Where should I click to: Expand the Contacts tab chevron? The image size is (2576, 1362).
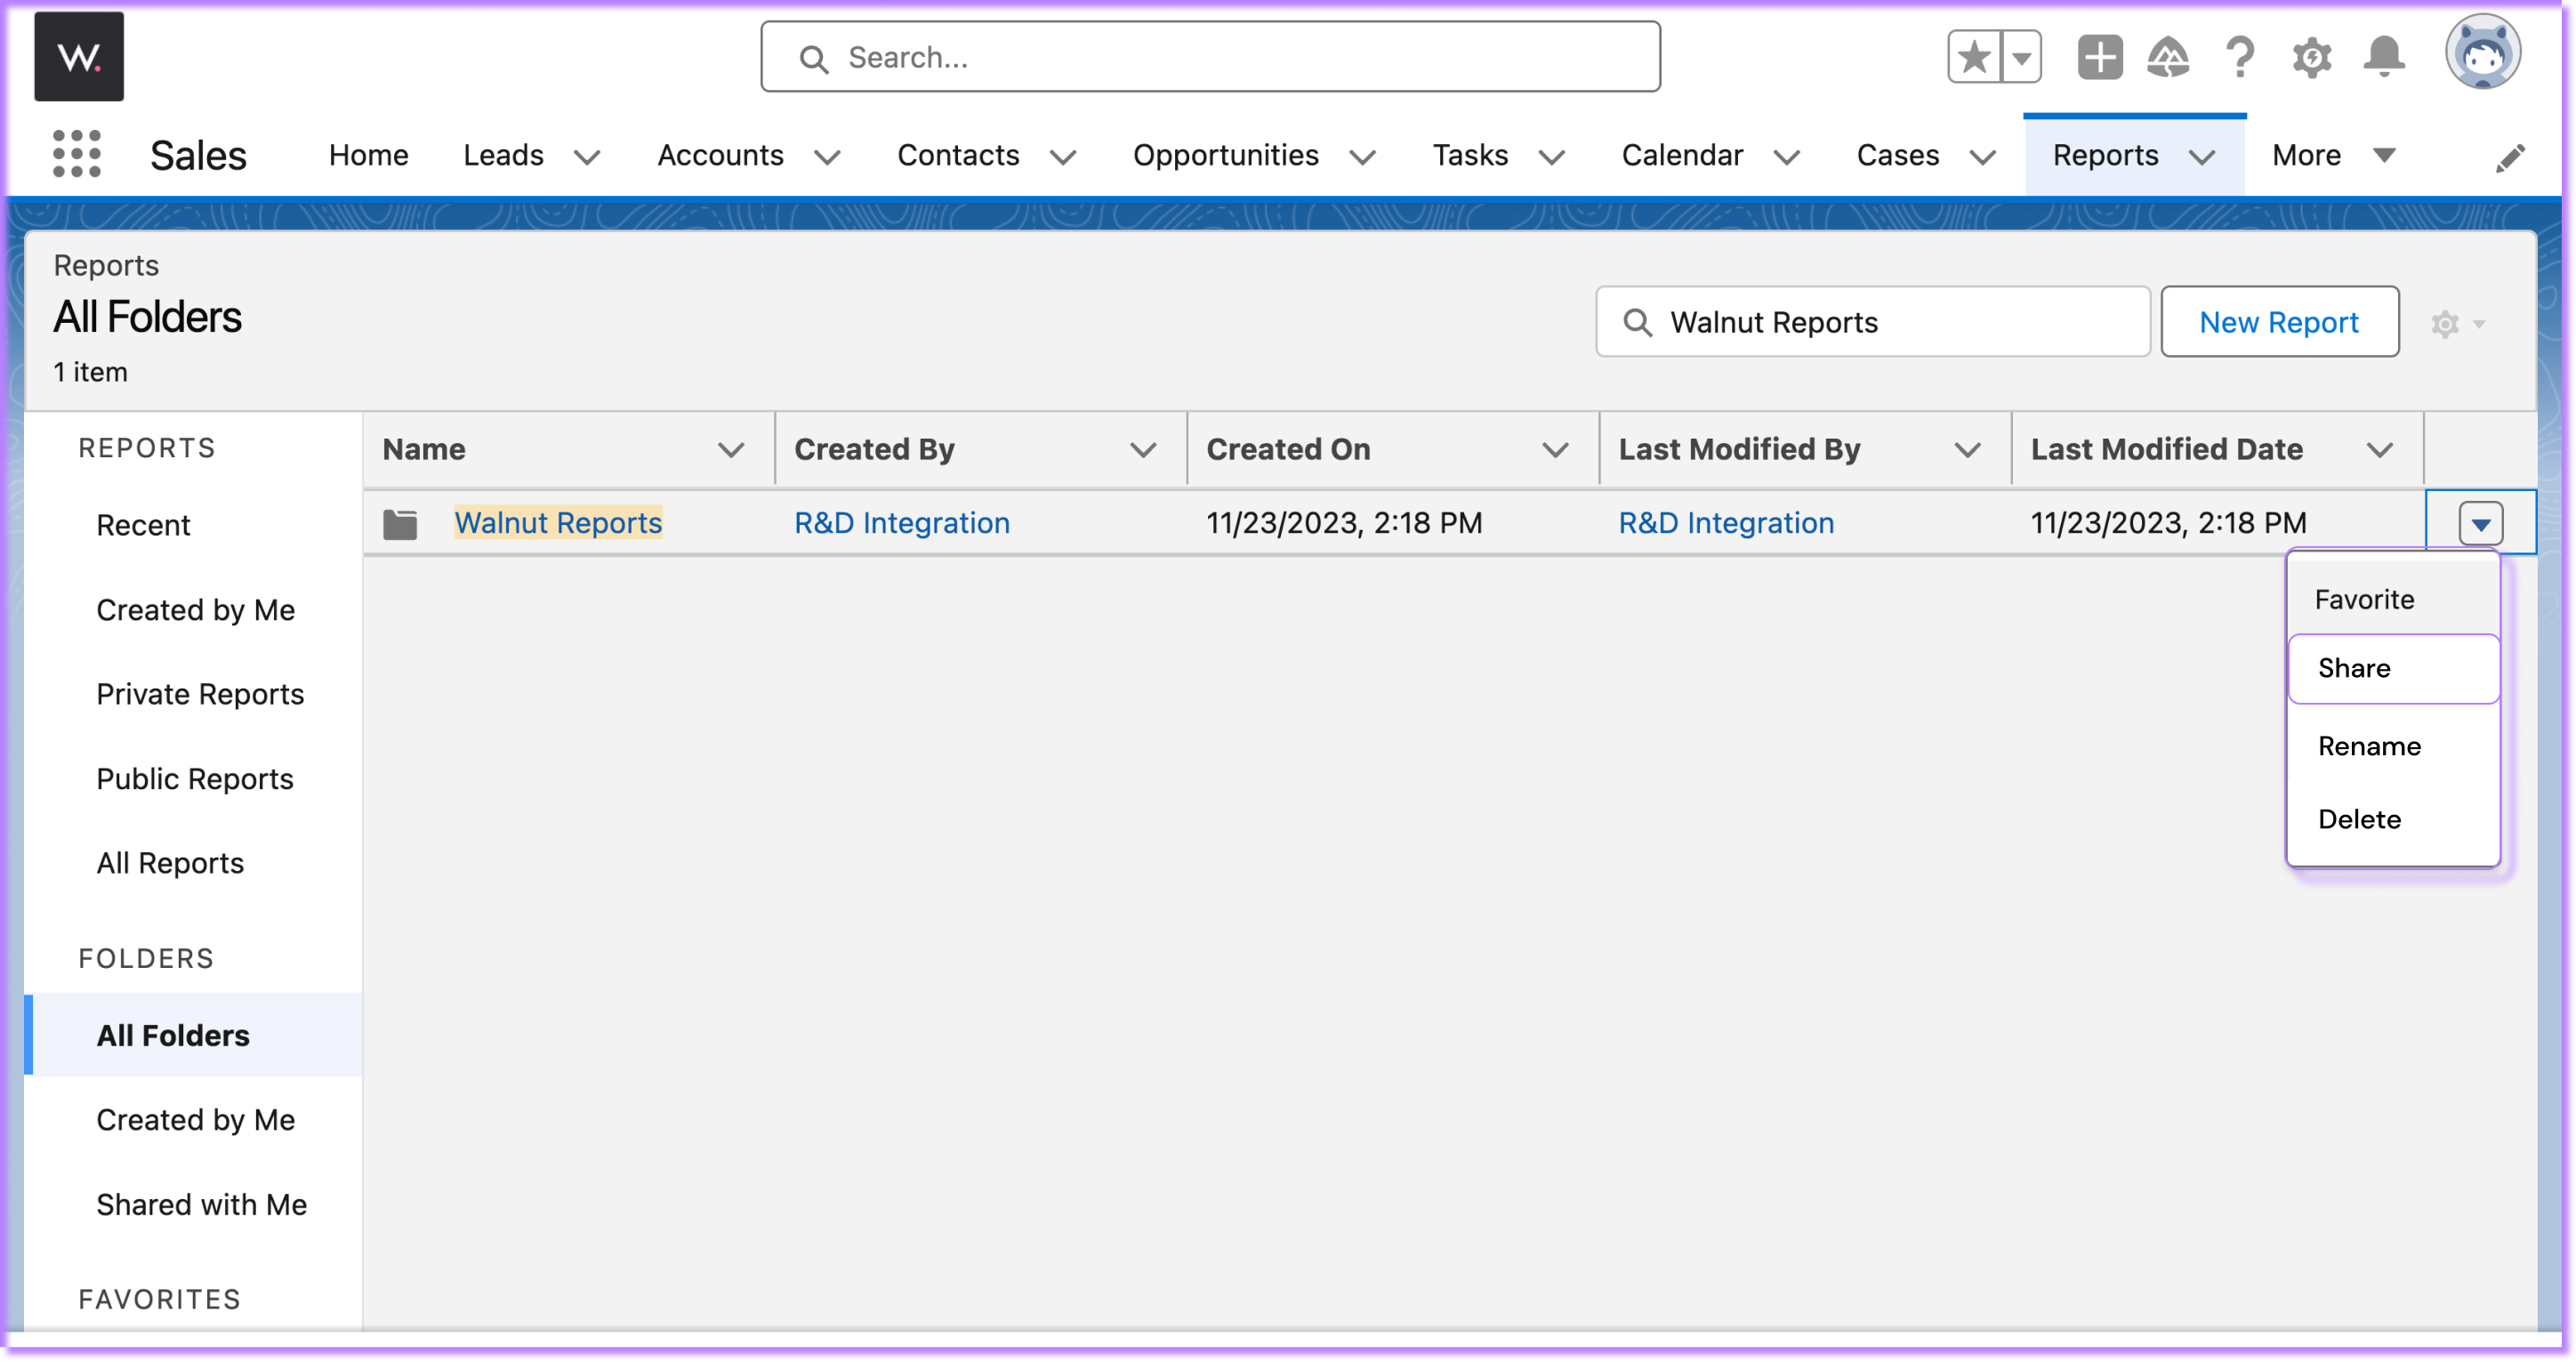pos(1063,157)
